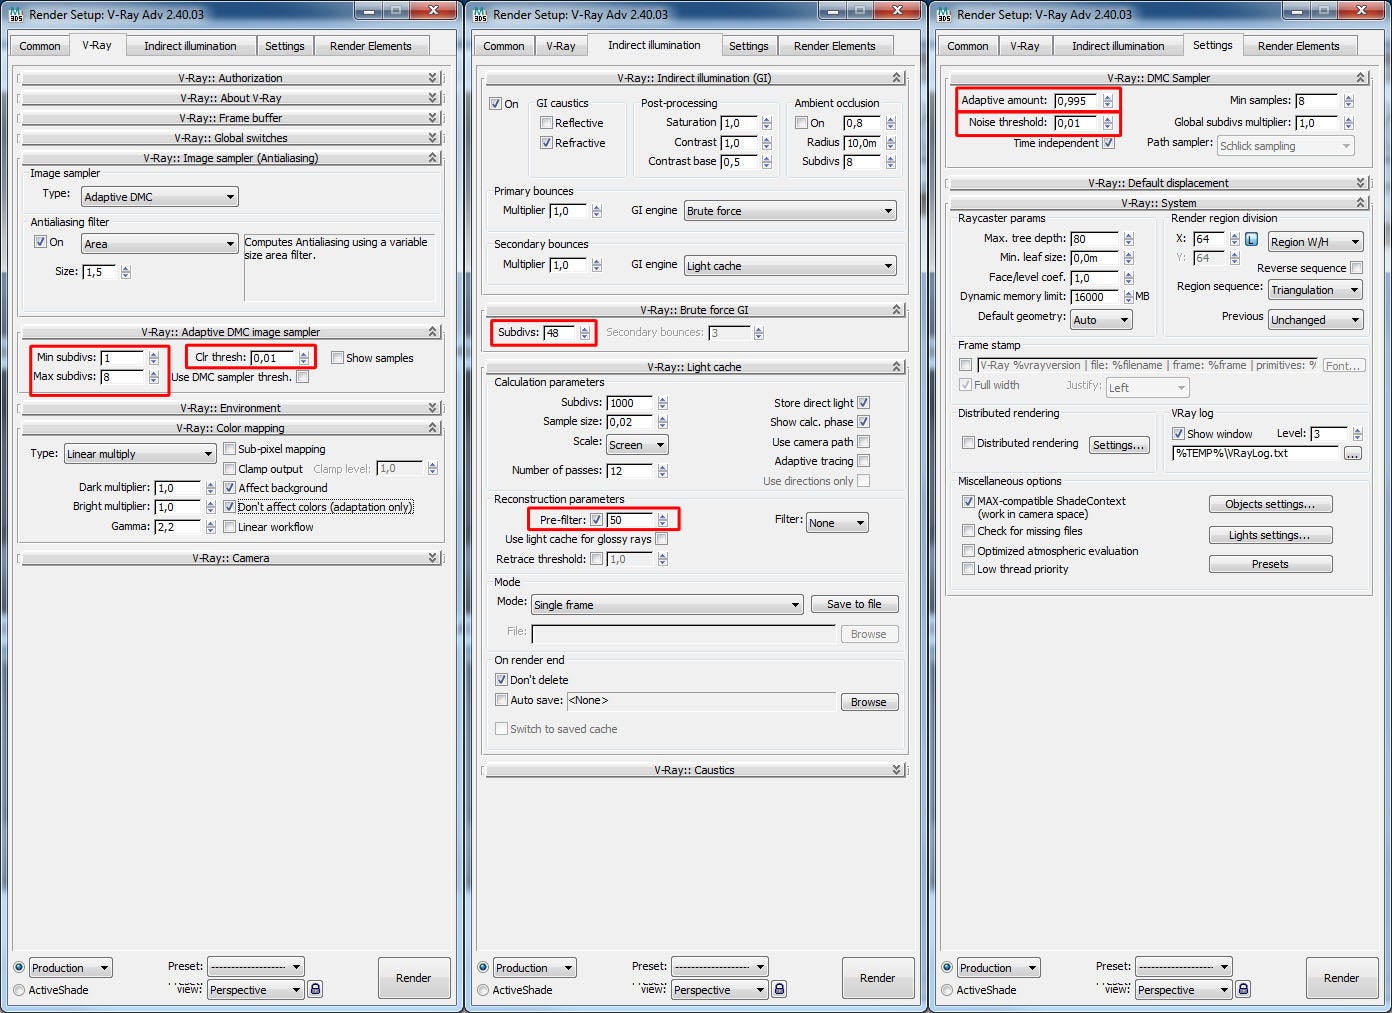
Task: Enable Show samples checkbox
Action: [x=337, y=358]
